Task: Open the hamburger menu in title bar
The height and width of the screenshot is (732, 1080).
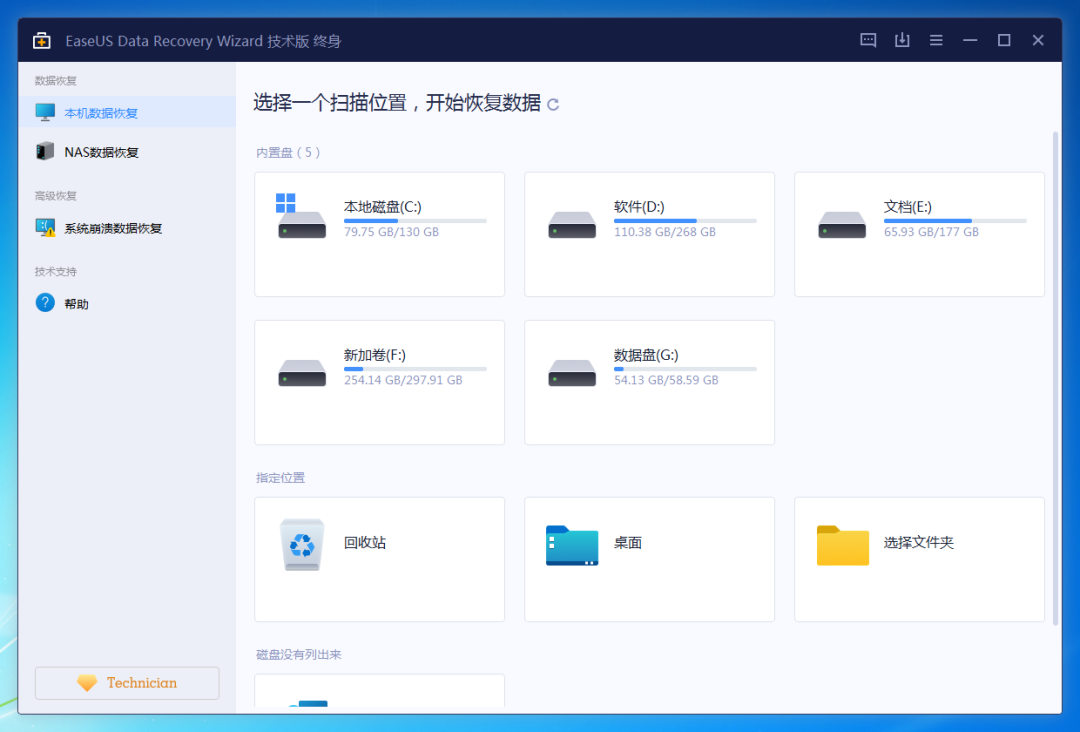Action: 935,41
